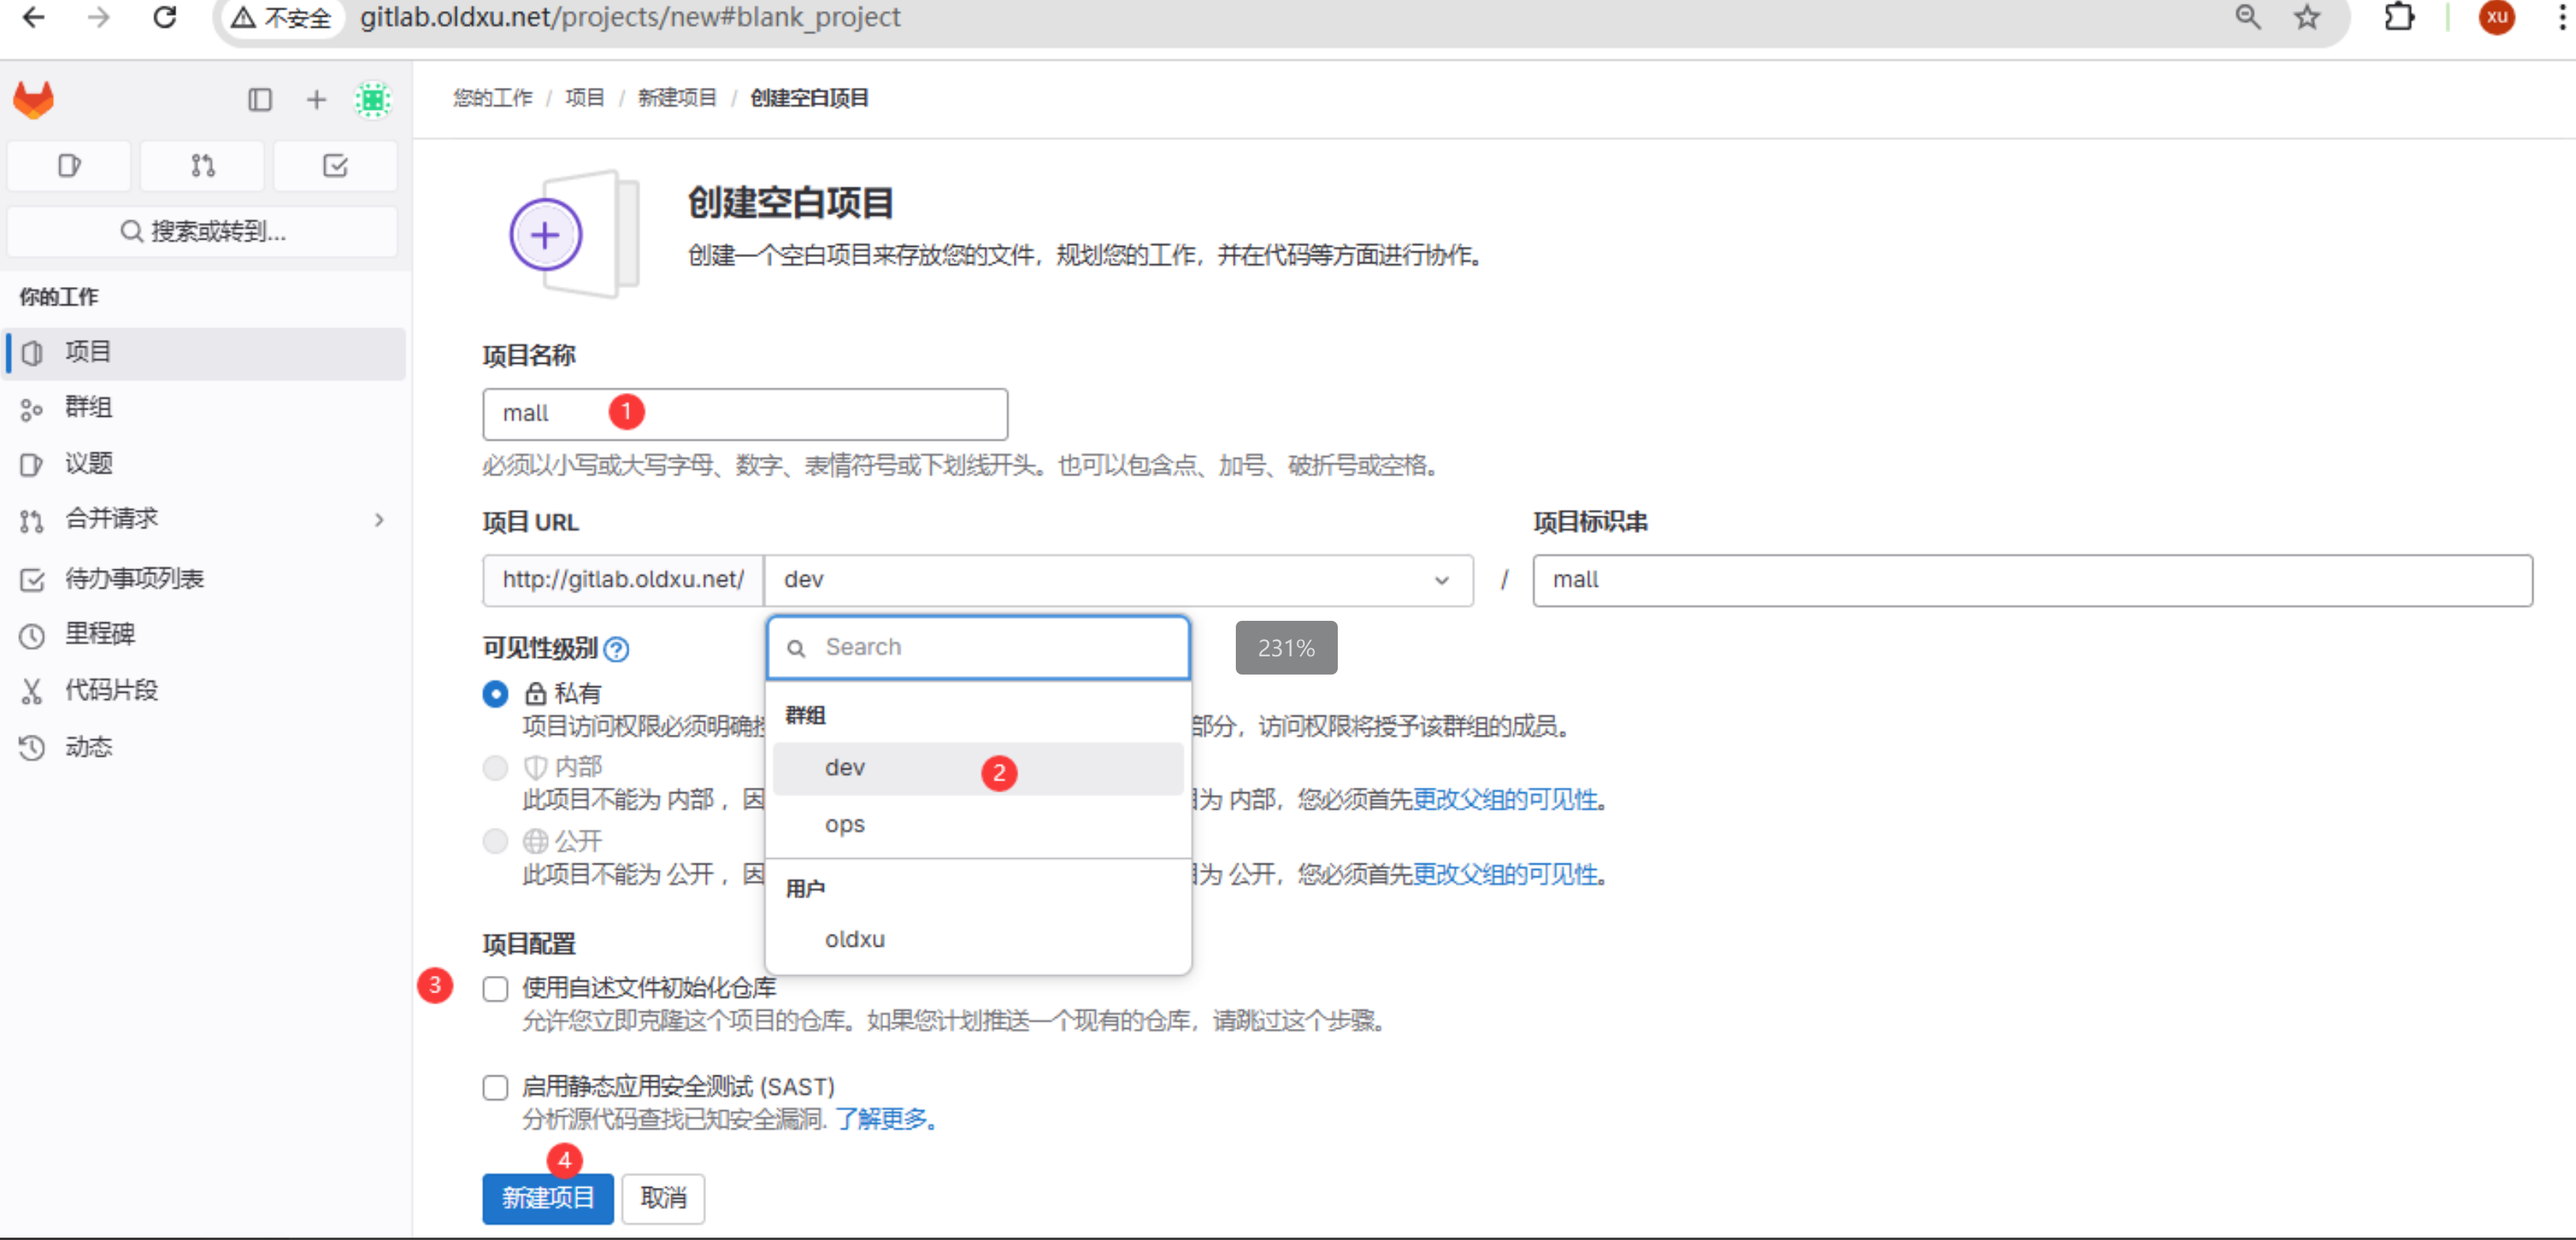The width and height of the screenshot is (2576, 1240).
Task: Open assigned issues shortcut icon
Action: (68, 165)
